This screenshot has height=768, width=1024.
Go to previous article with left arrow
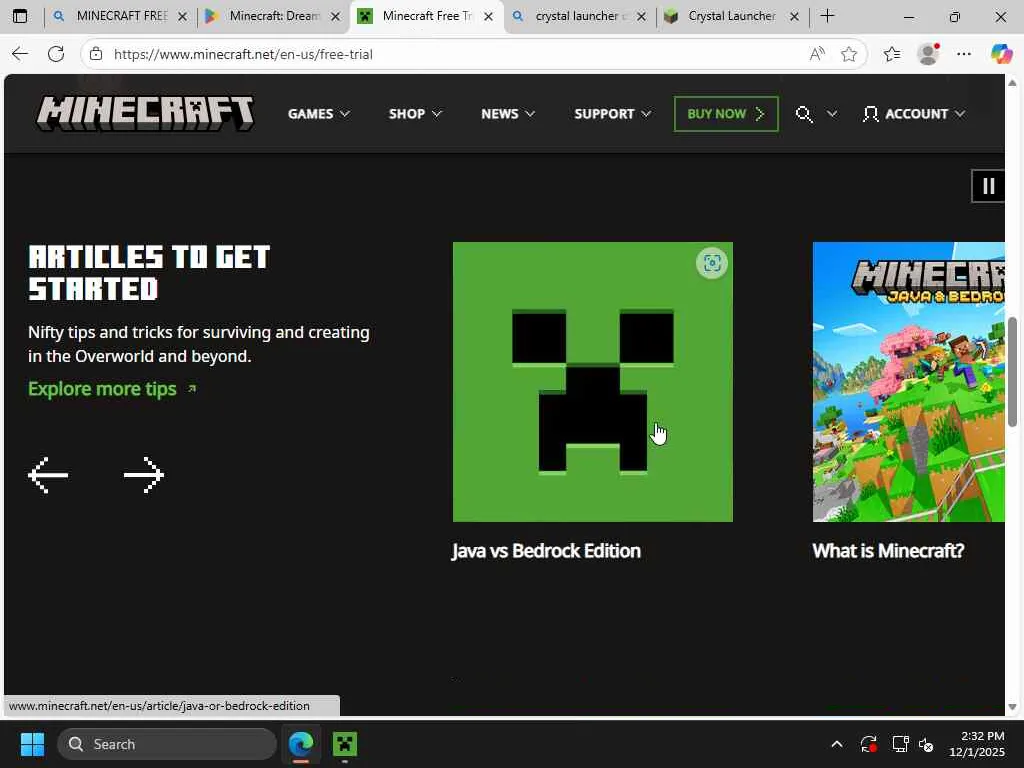tap(48, 475)
